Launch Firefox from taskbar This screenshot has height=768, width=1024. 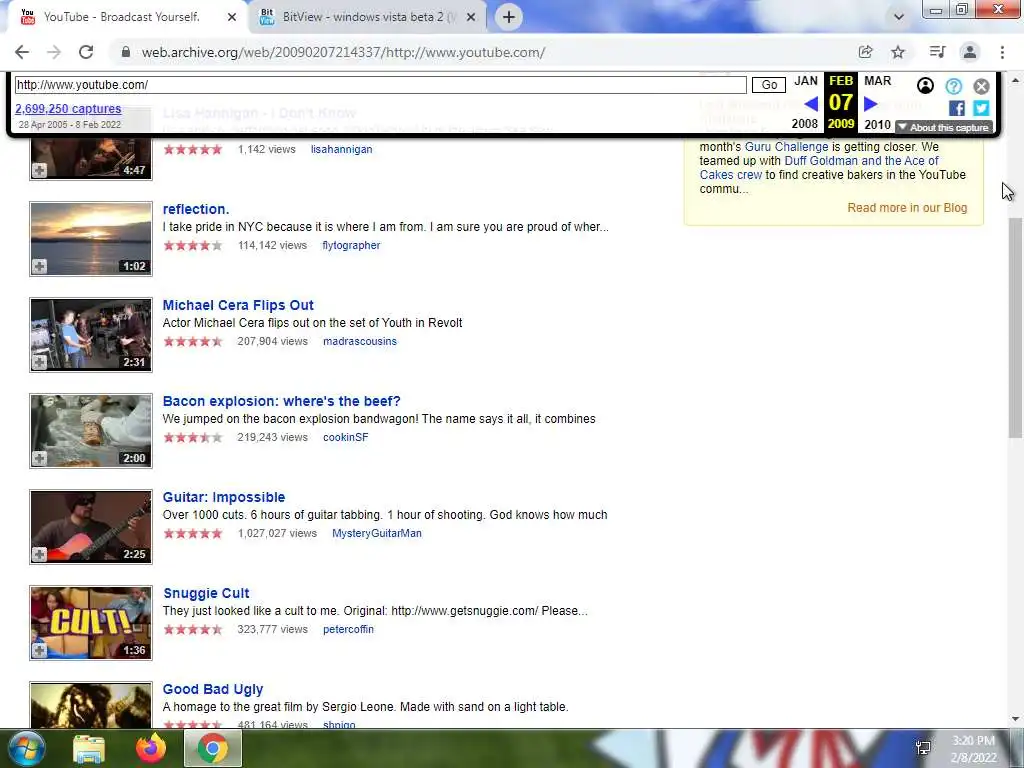(x=151, y=748)
